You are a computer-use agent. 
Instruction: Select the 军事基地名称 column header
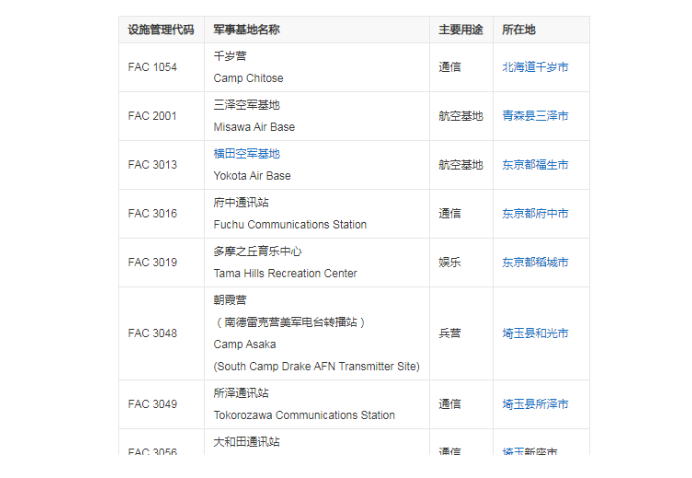tap(246, 30)
